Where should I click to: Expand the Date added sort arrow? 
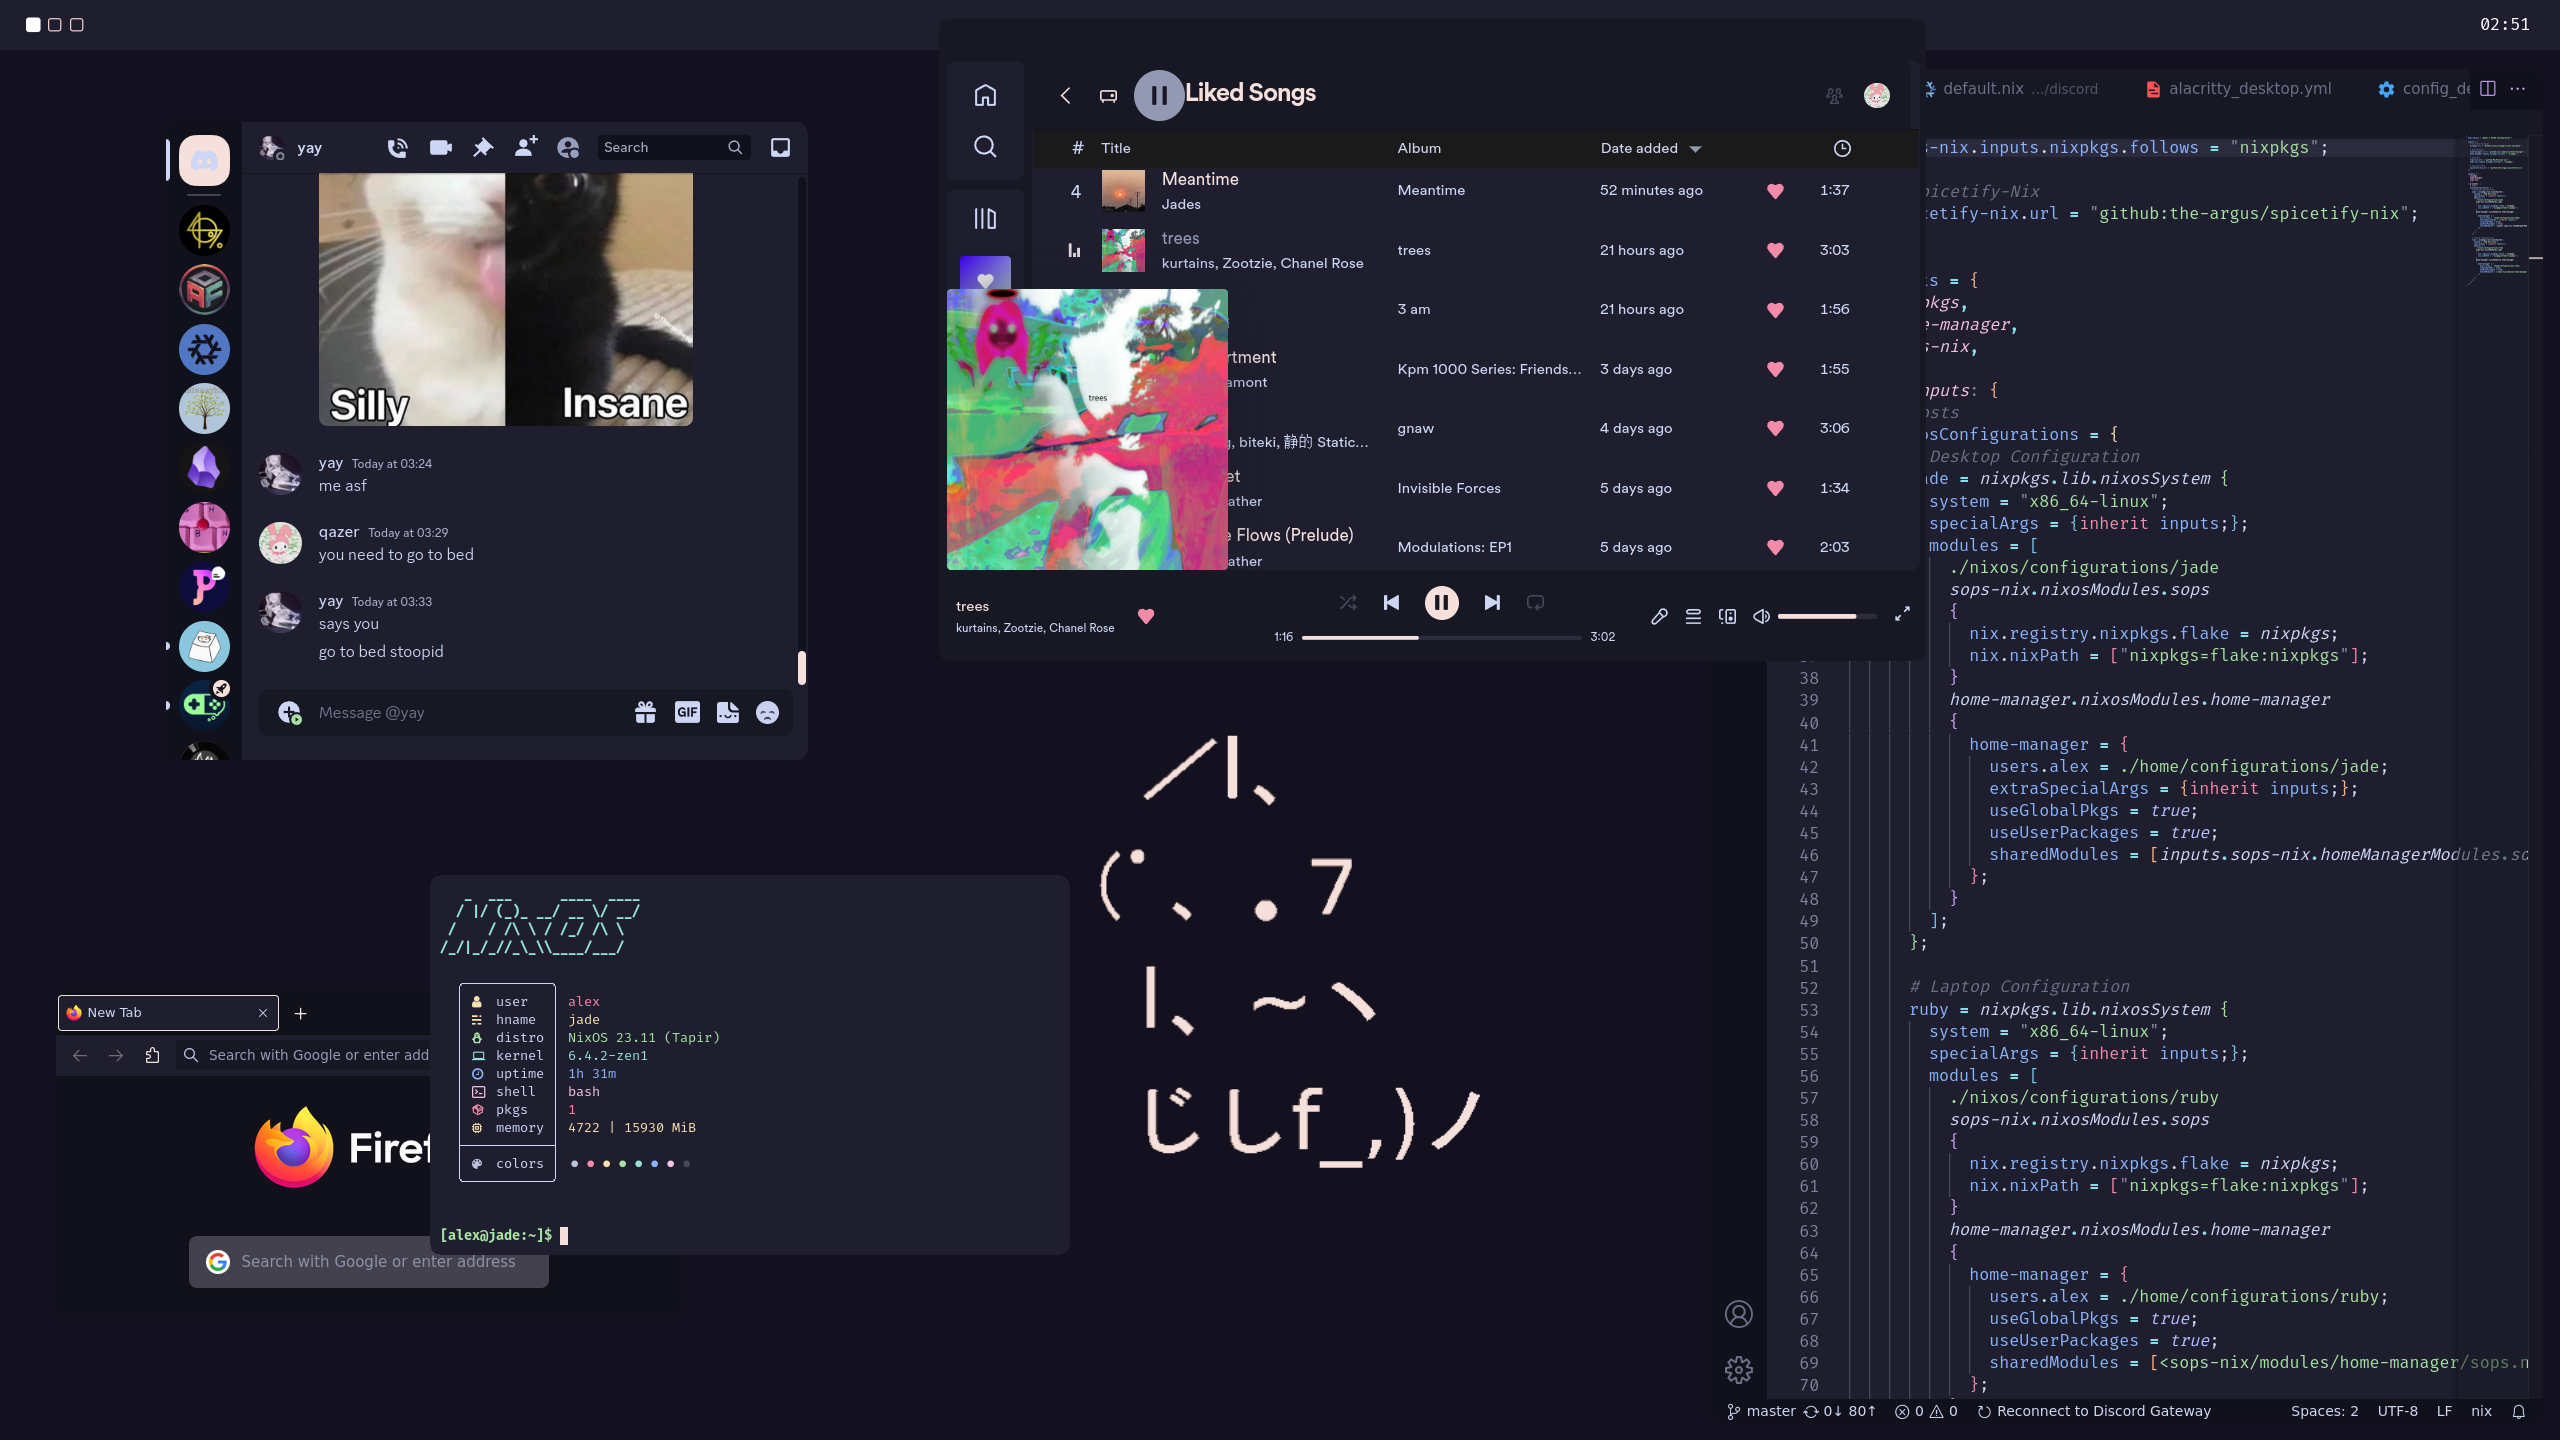coord(1695,149)
